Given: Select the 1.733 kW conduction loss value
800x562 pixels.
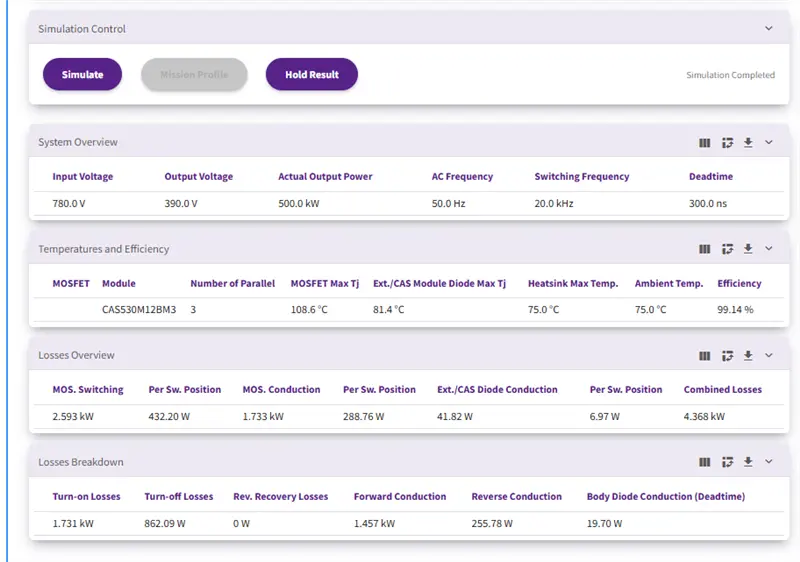Looking at the screenshot, I should point(263,417).
